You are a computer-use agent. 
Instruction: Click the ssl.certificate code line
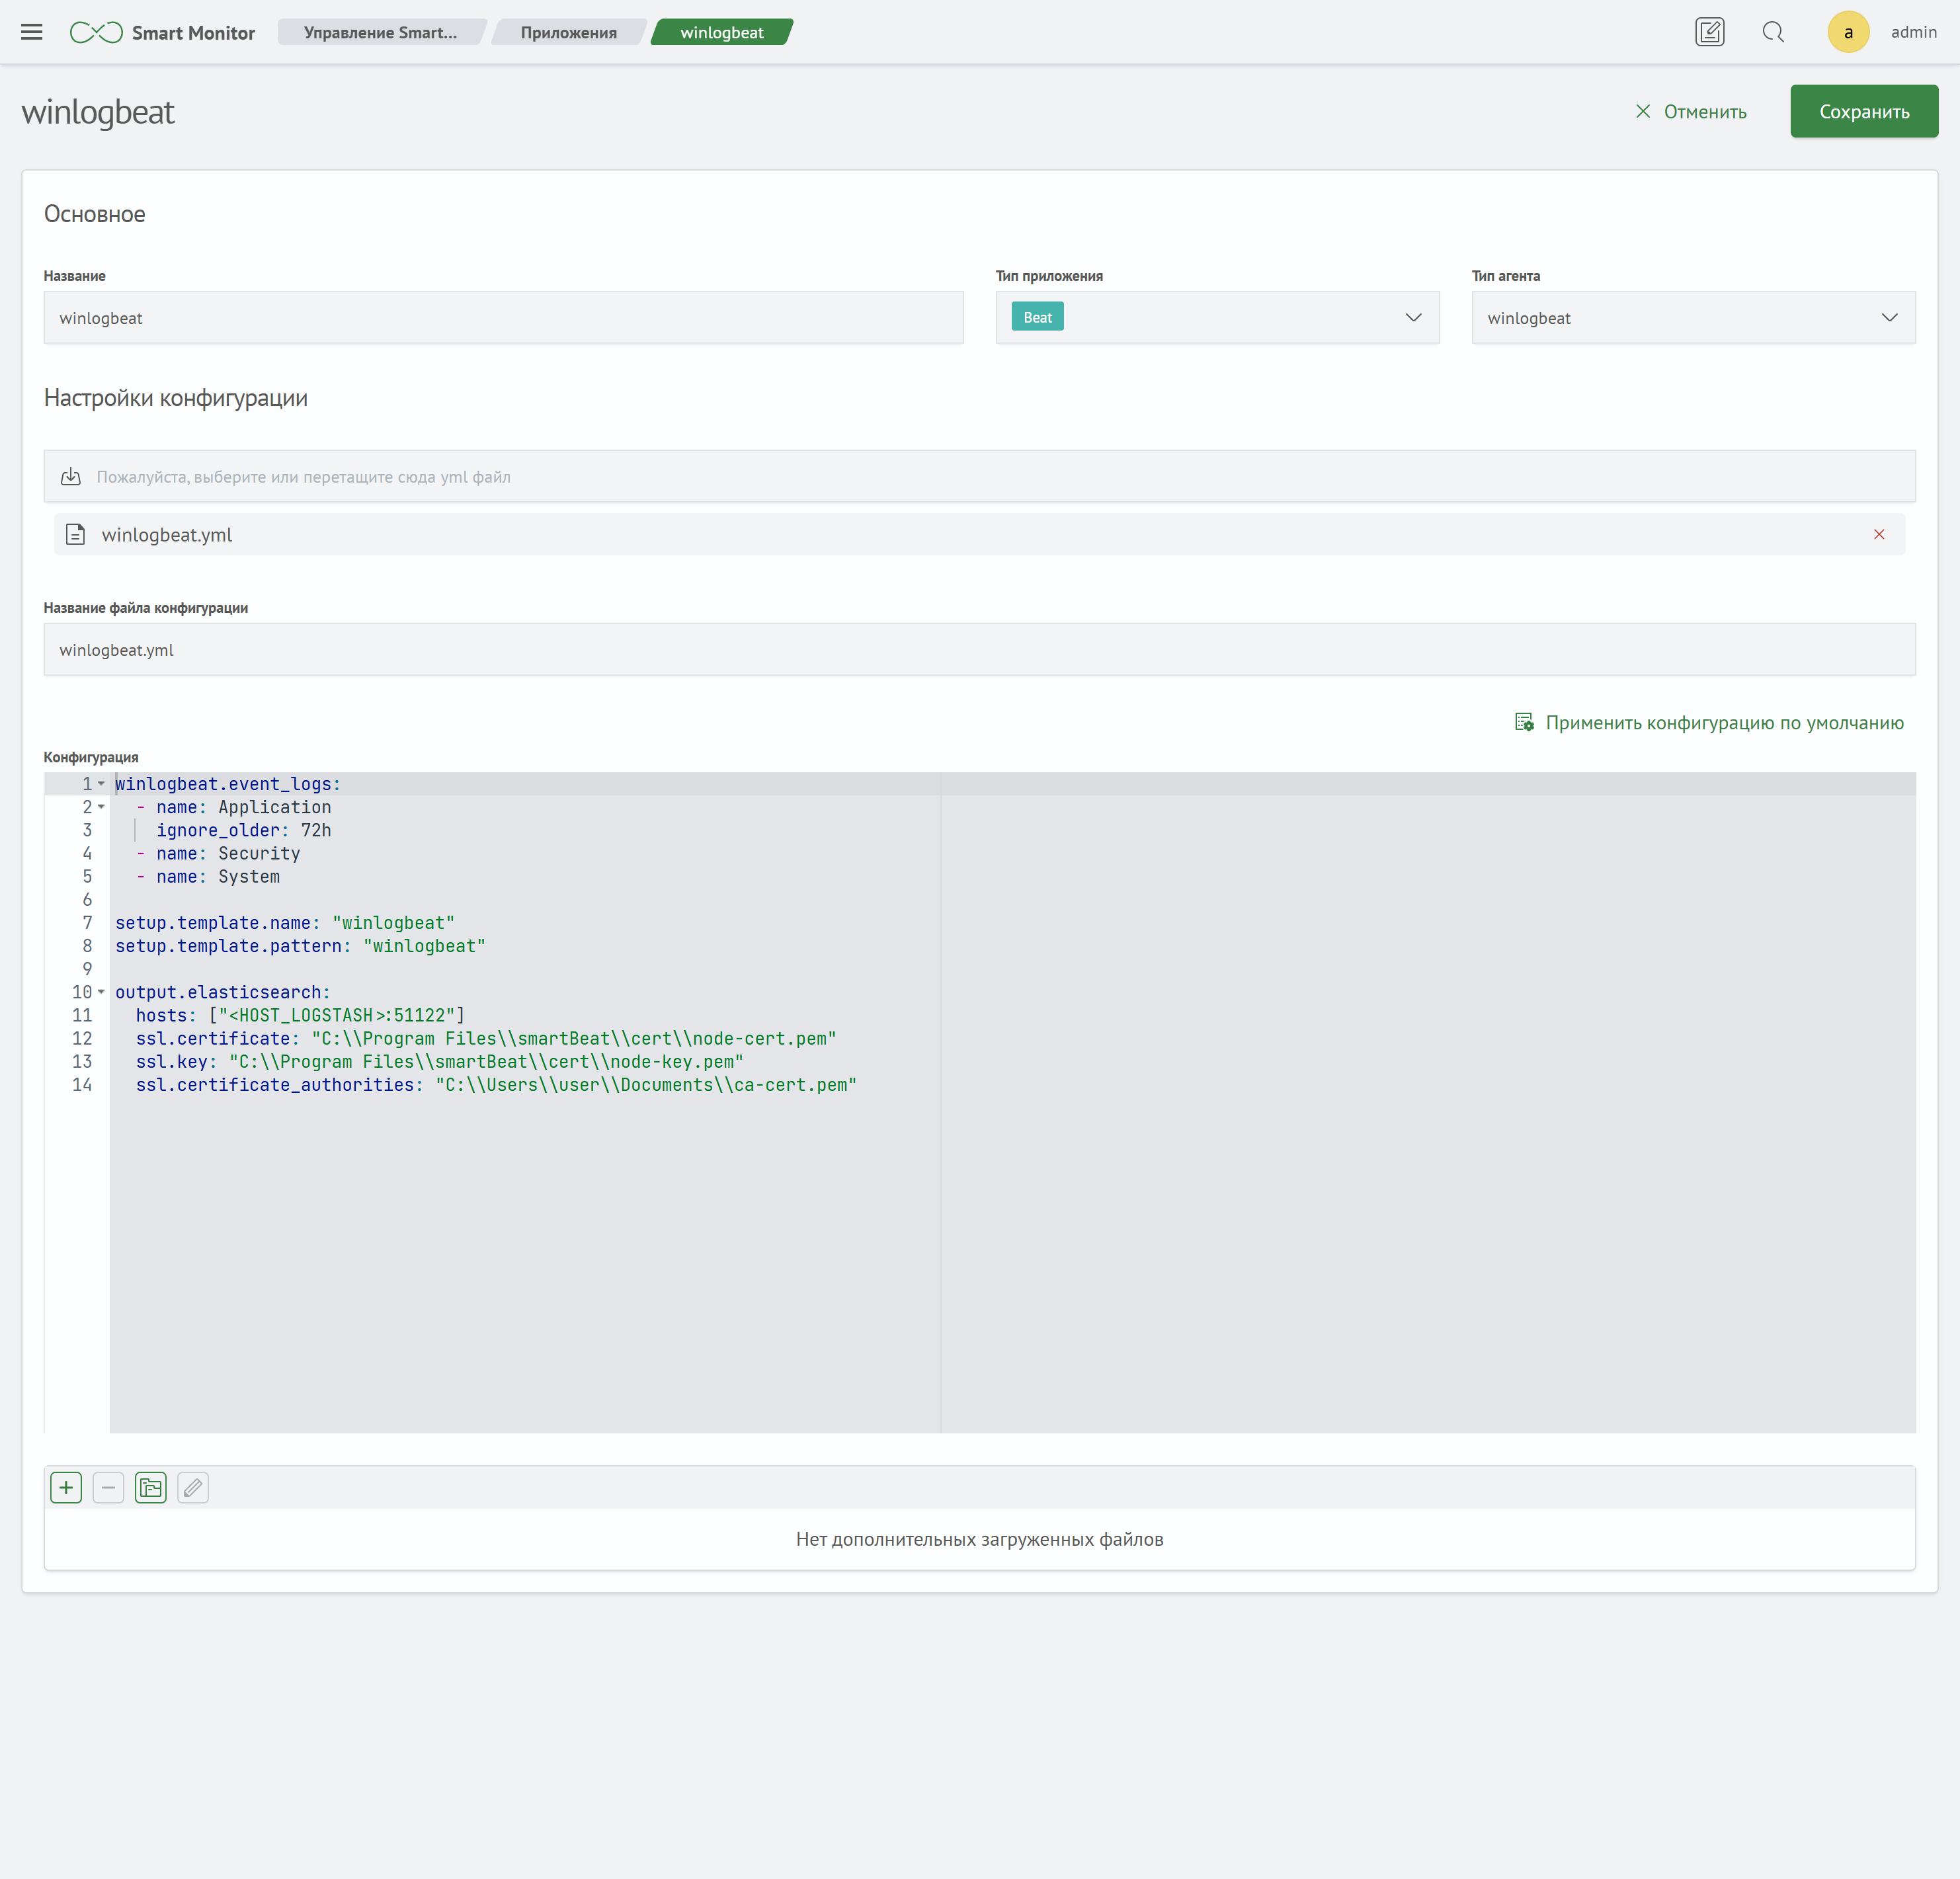click(486, 1038)
